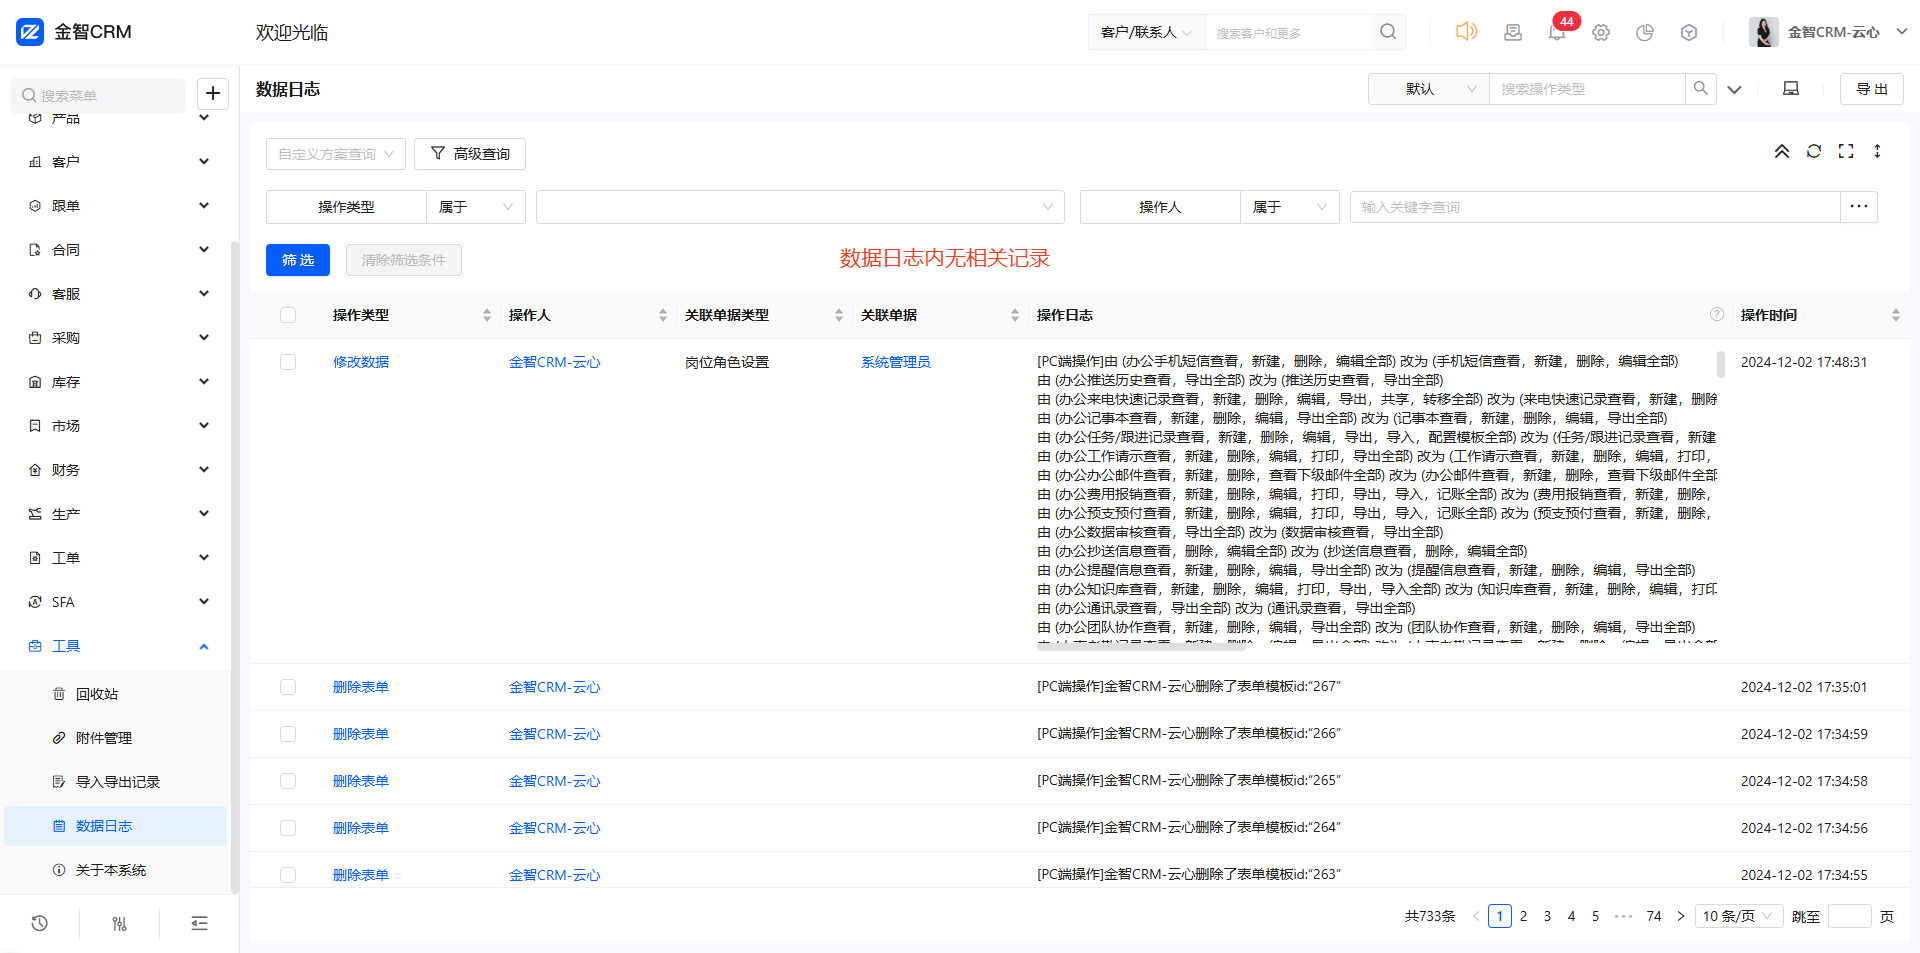This screenshot has height=953, width=1920.
Task: Toggle the select-all checkbox in table header
Action: 288,315
